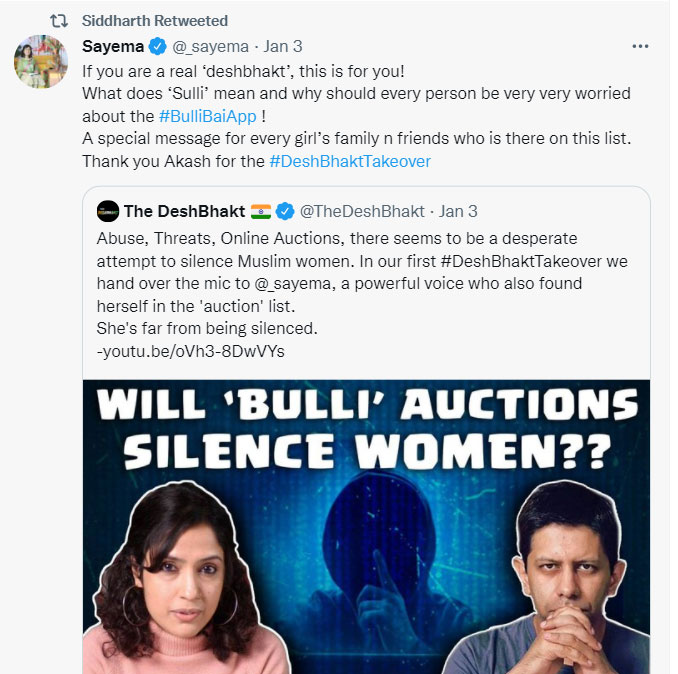Screen dimensions: 678x674
Task: Click Sayema's blue verified badge
Action: [158, 46]
